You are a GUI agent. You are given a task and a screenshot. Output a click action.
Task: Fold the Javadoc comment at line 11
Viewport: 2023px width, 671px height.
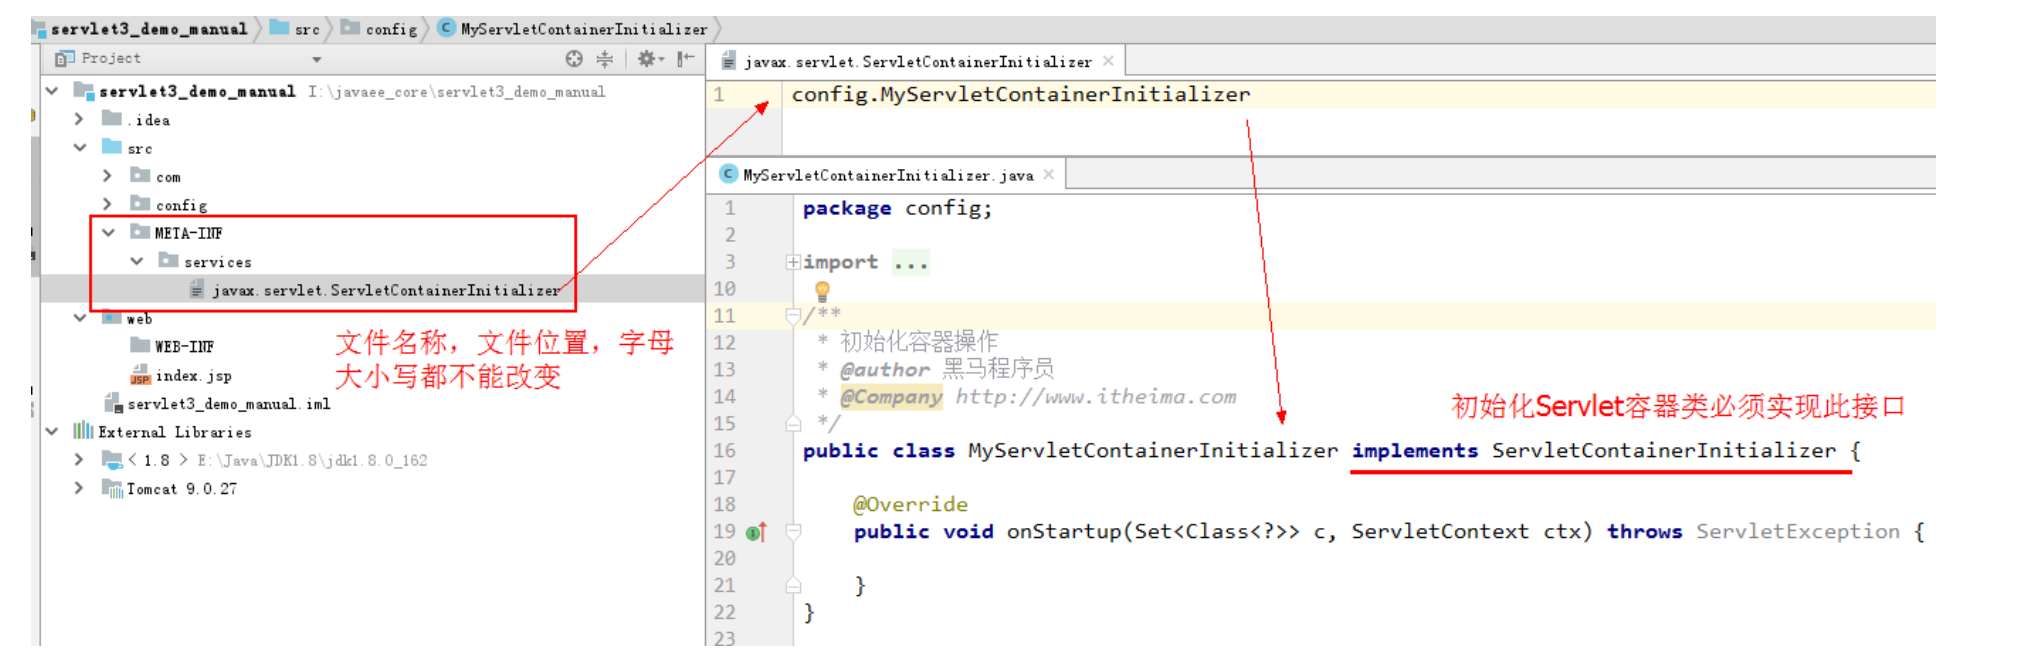(x=793, y=316)
